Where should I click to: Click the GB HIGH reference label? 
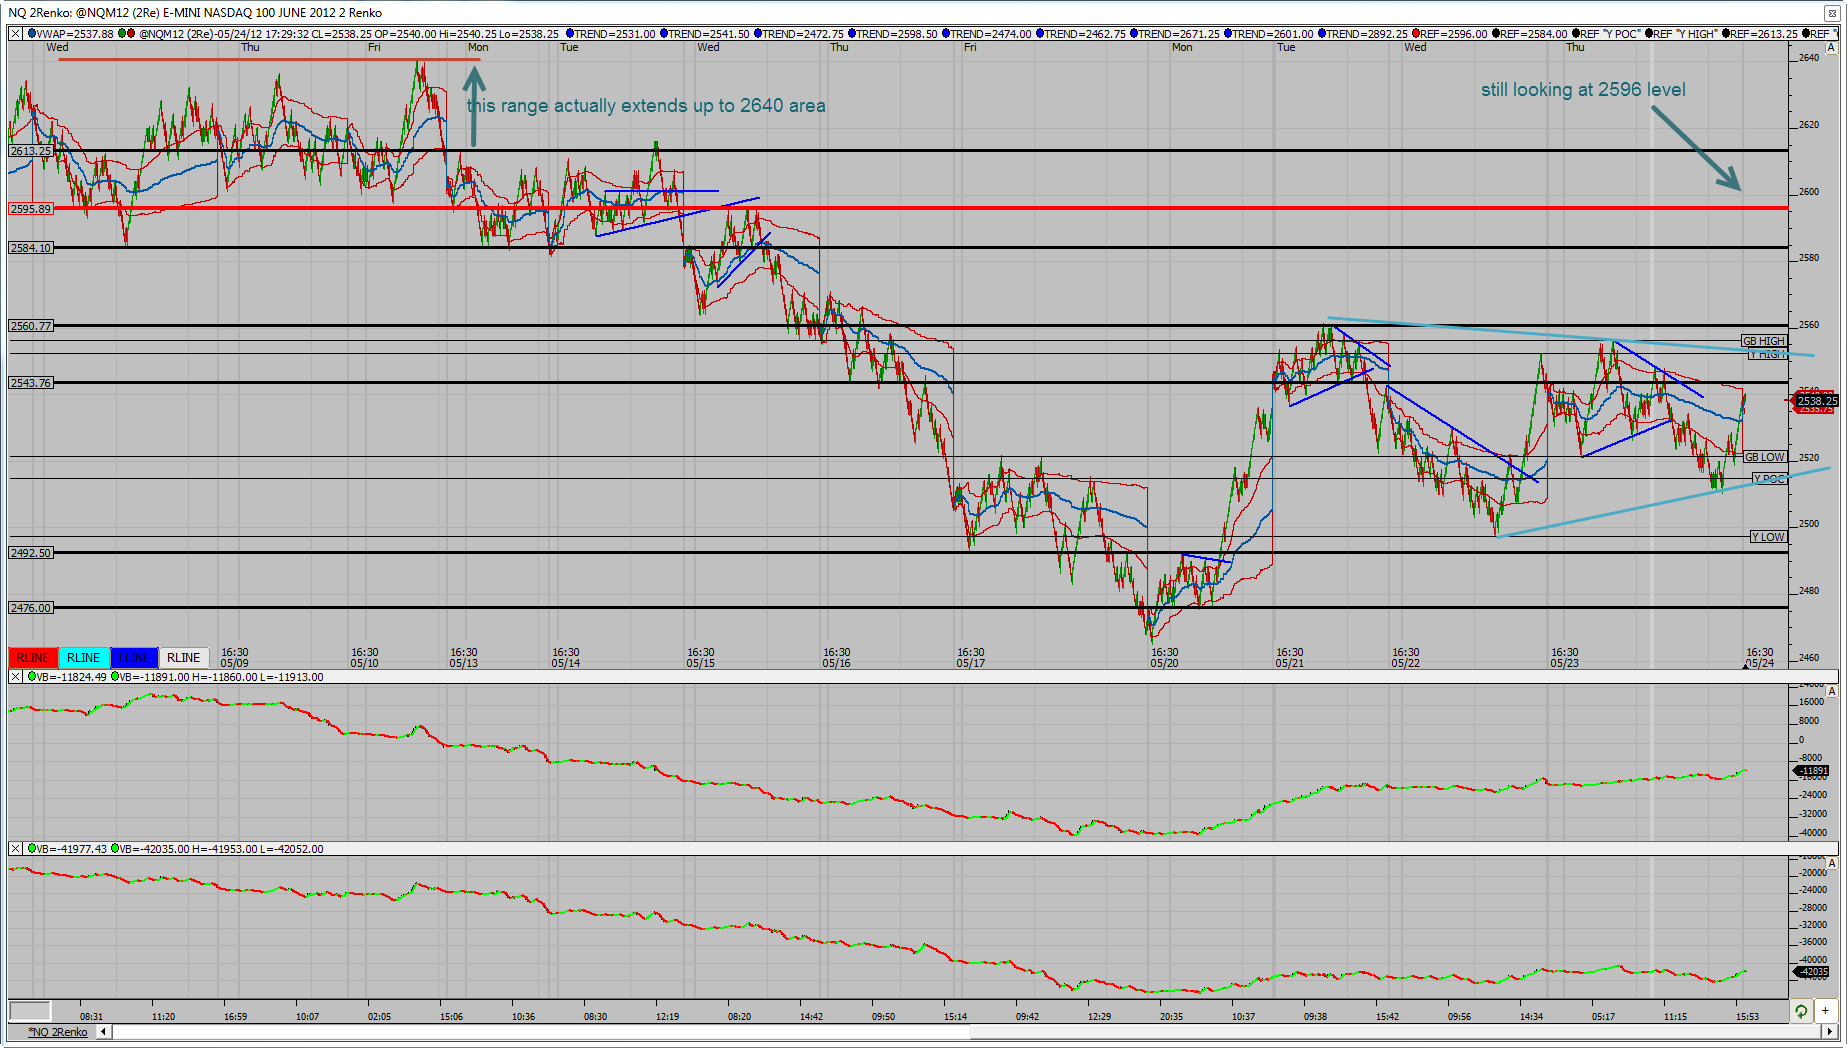[1764, 341]
